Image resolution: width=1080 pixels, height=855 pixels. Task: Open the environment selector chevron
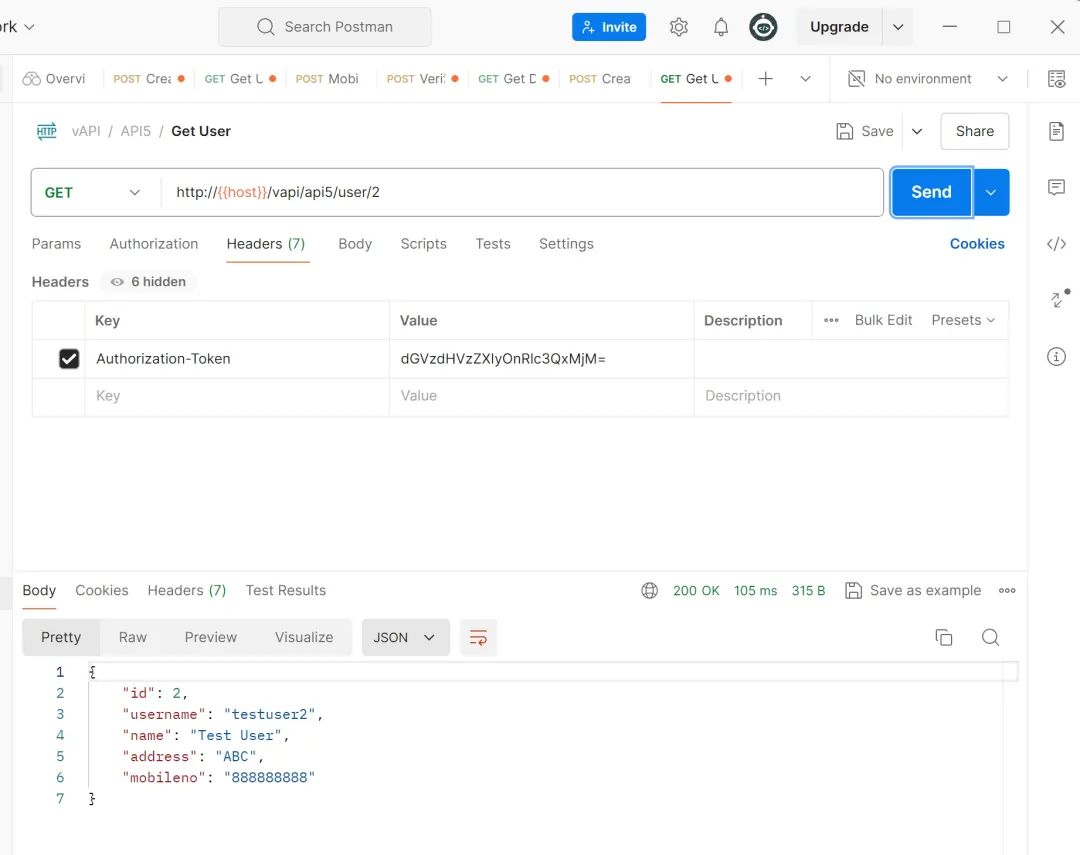1002,79
